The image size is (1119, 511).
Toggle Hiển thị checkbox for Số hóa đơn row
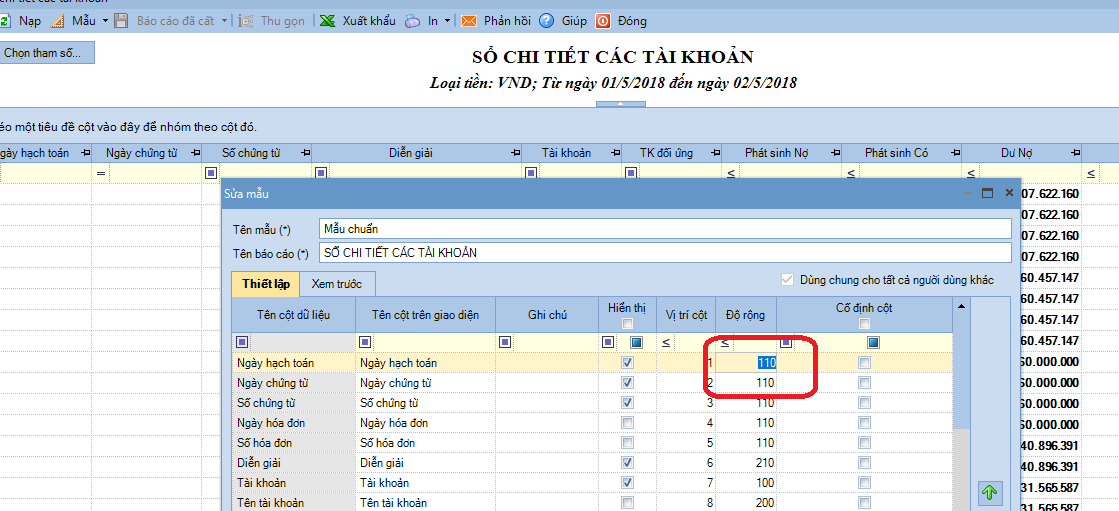point(627,442)
